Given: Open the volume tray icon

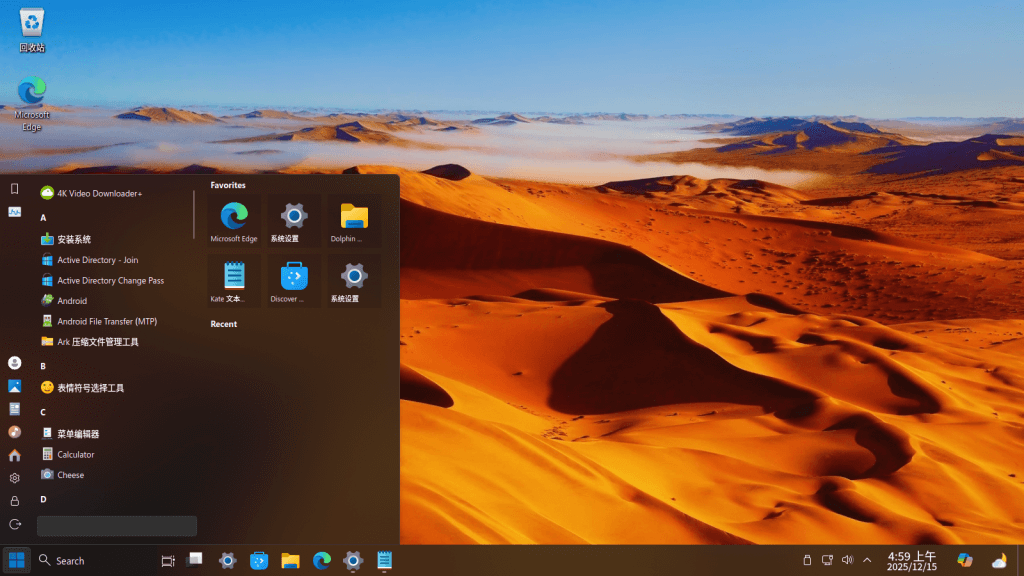Looking at the screenshot, I should point(848,560).
